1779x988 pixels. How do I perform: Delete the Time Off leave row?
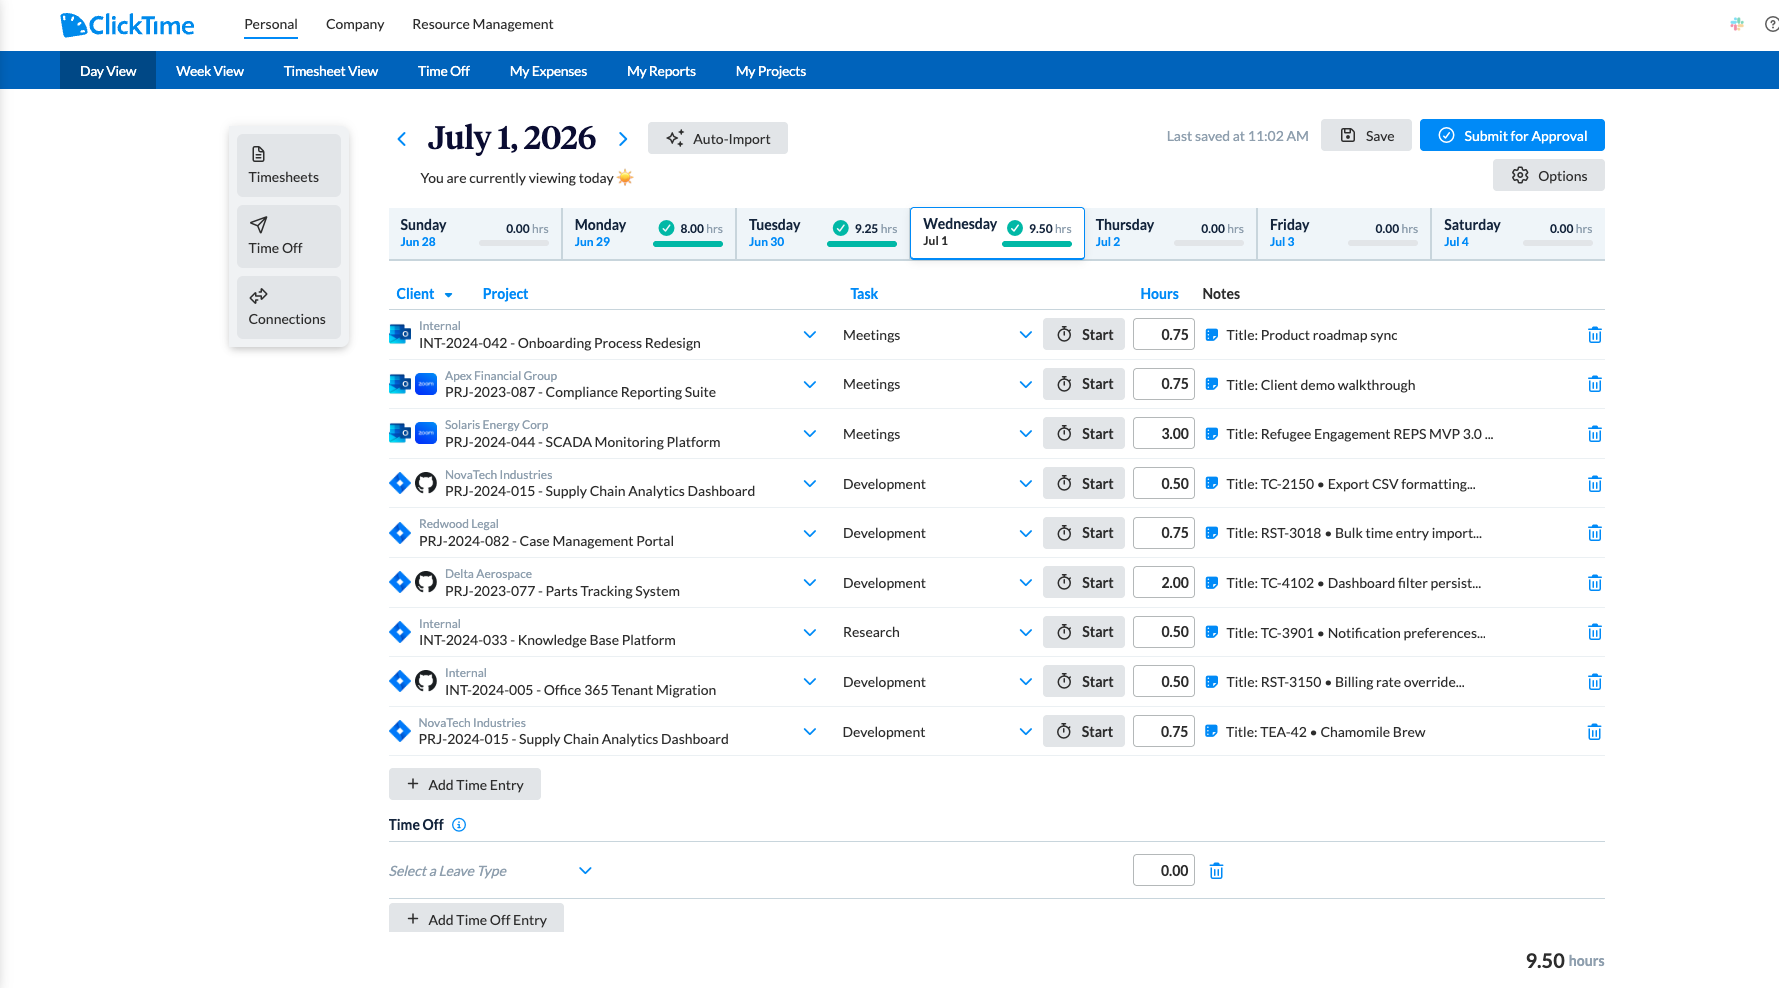point(1216,871)
